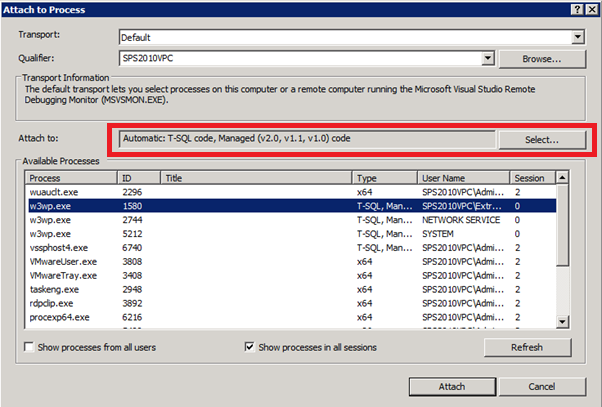
Task: Select the VMwareTray.exe process
Action: [292, 275]
